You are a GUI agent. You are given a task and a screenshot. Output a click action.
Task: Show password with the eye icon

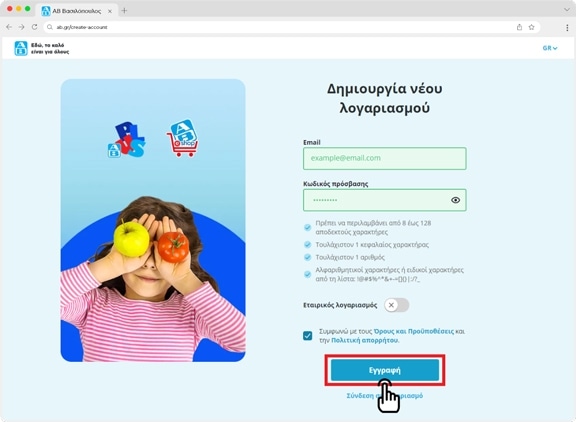[x=456, y=200]
